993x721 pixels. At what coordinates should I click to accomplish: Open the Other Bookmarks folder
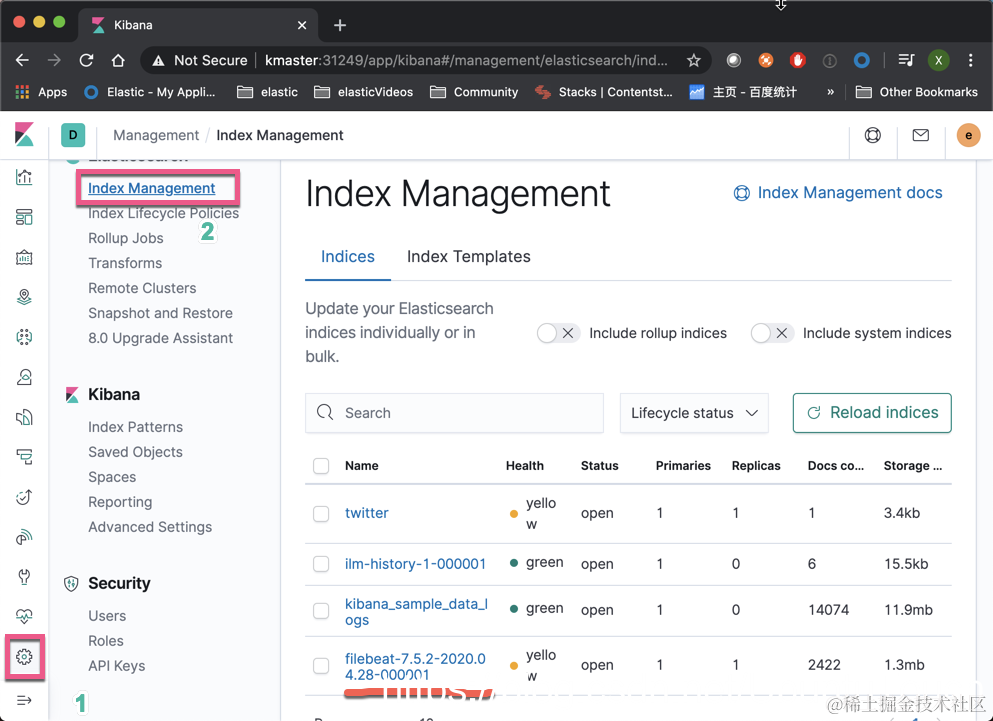916,92
